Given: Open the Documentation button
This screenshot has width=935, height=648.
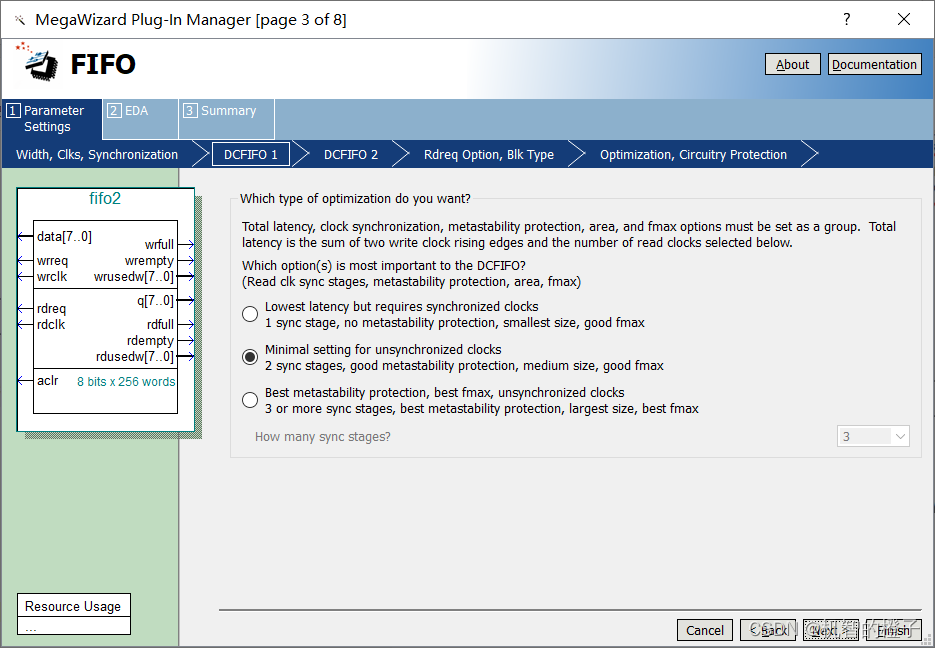Looking at the screenshot, I should pyautogui.click(x=874, y=64).
